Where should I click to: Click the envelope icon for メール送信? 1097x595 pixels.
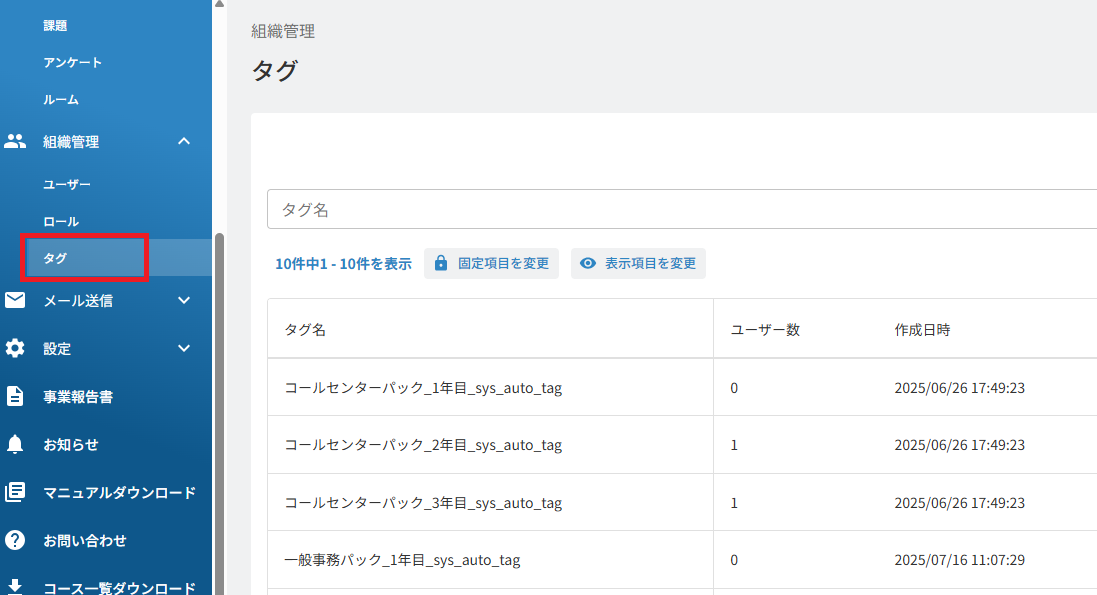15,300
